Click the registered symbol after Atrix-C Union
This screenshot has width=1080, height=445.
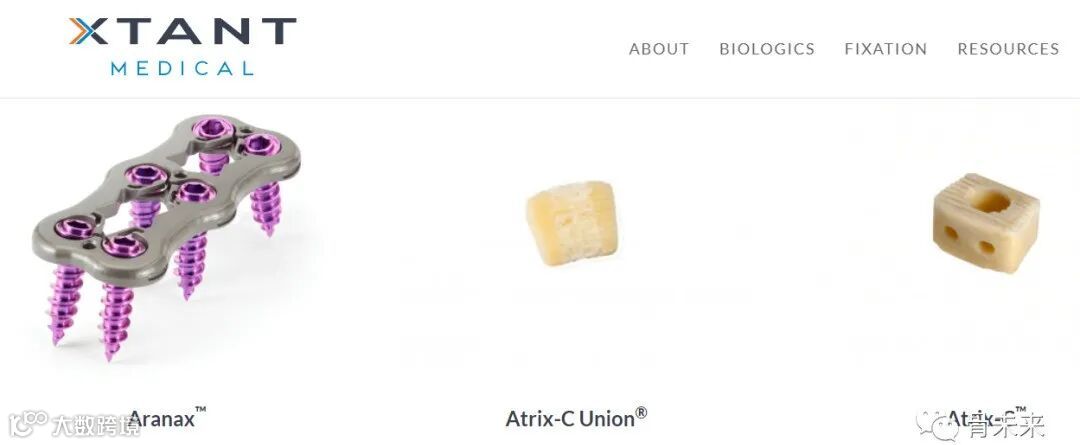coord(641,412)
